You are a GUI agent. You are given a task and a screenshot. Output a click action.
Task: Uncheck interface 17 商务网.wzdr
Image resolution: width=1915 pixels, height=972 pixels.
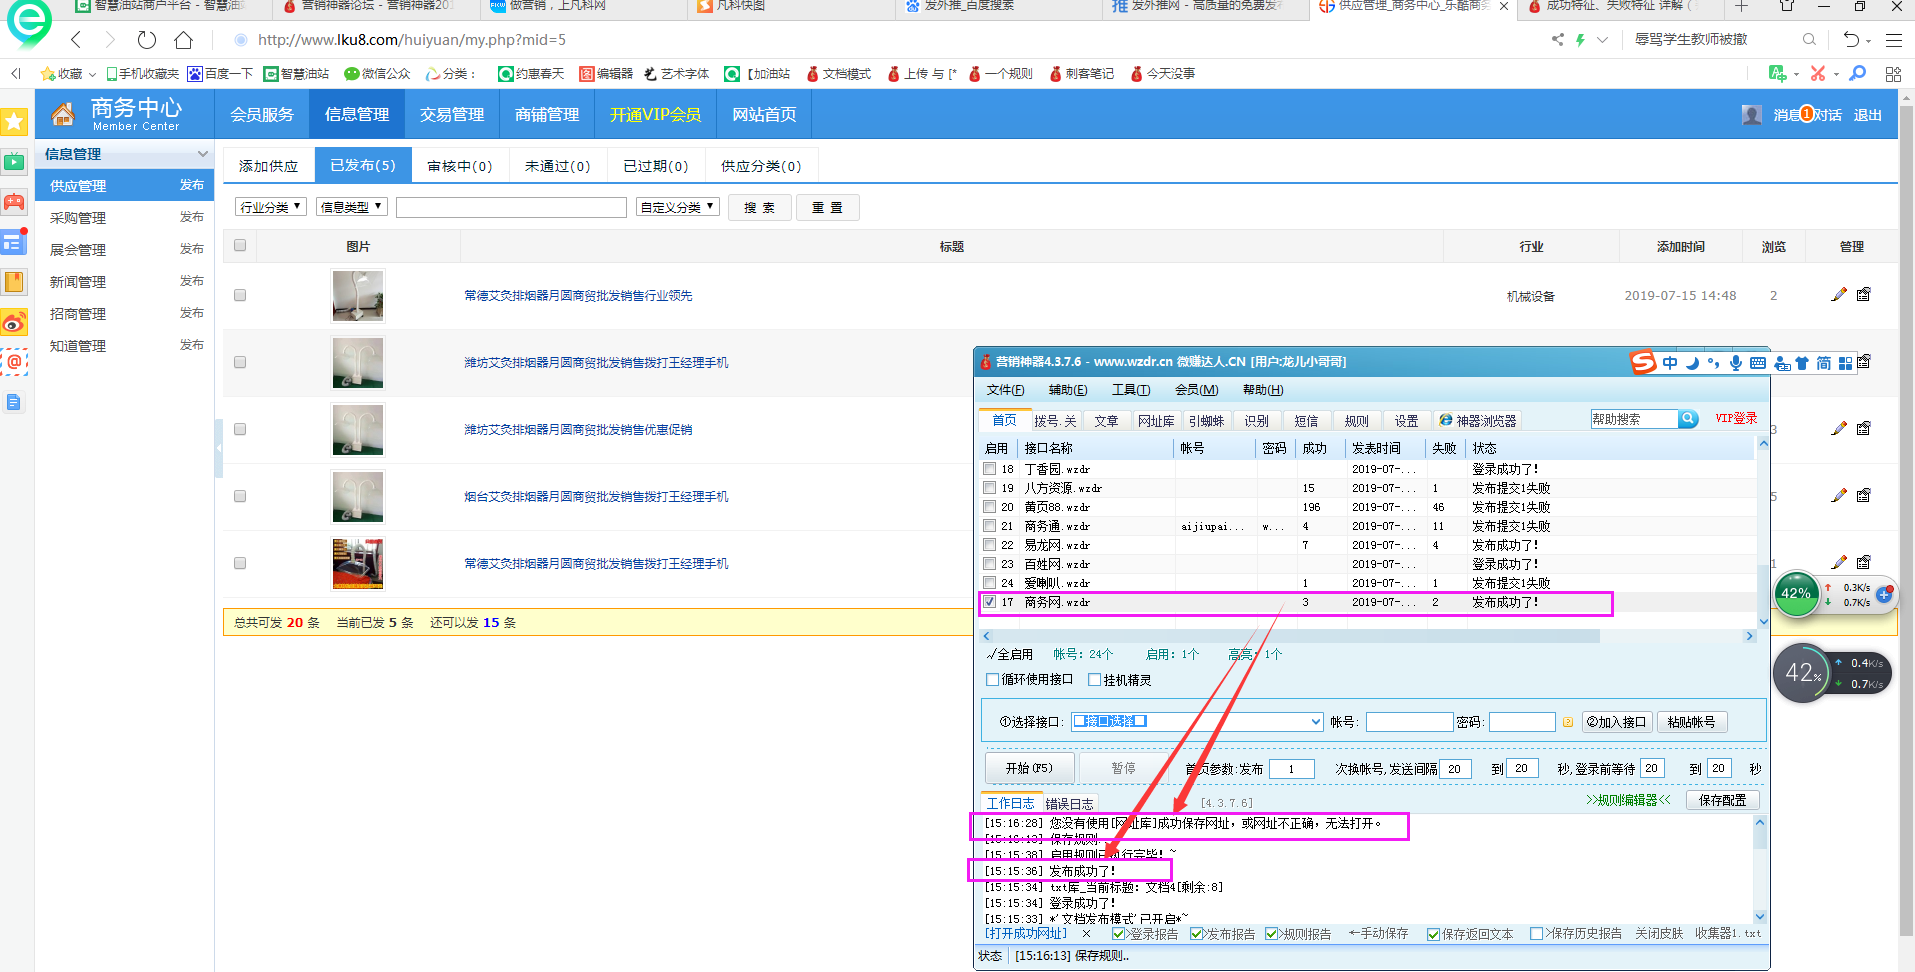[x=989, y=602]
